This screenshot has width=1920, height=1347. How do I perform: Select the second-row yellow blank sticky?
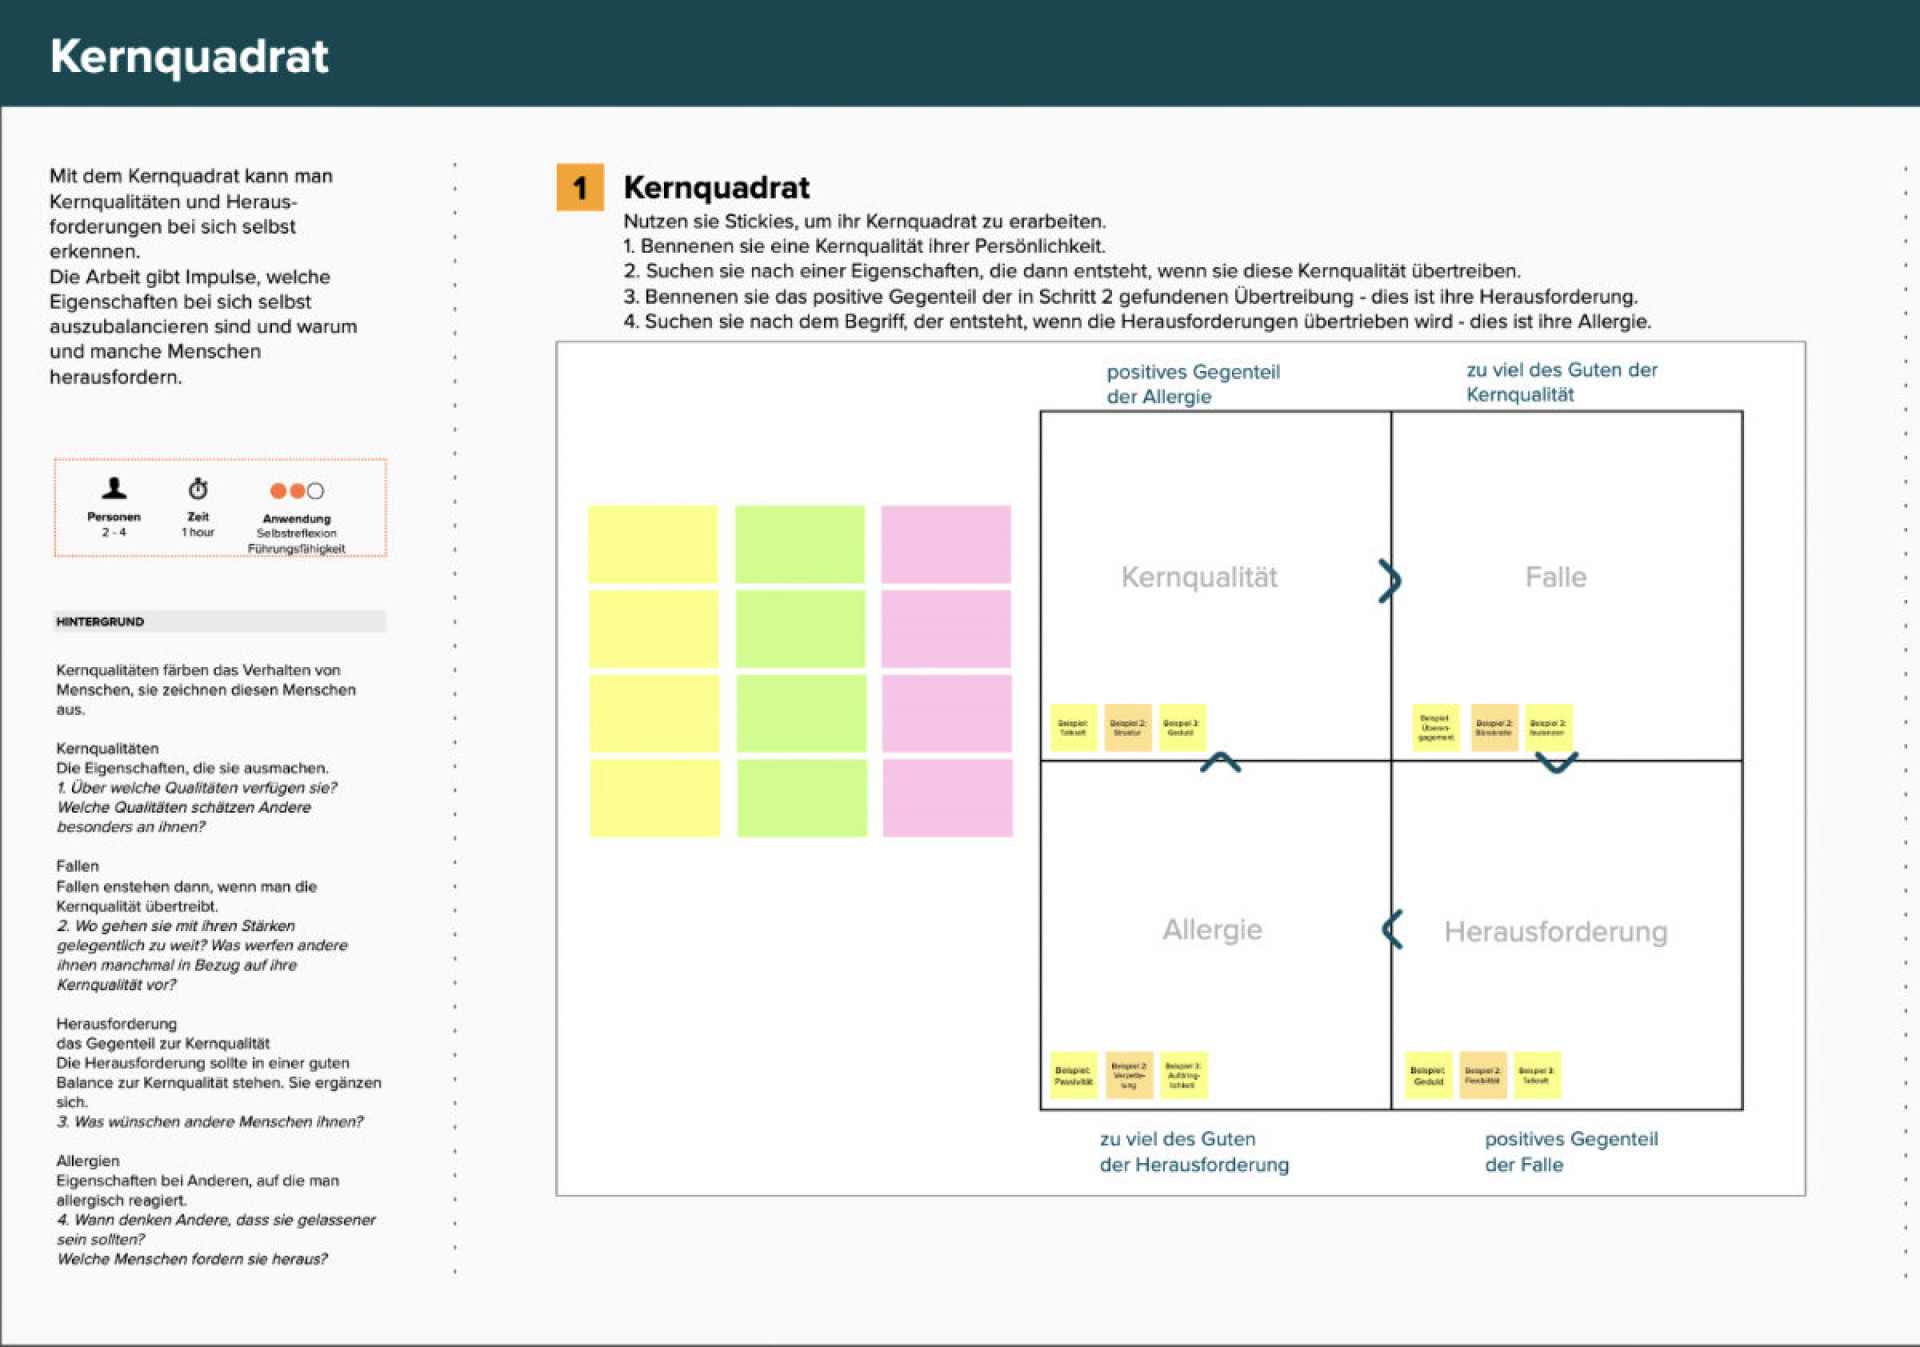tap(653, 629)
